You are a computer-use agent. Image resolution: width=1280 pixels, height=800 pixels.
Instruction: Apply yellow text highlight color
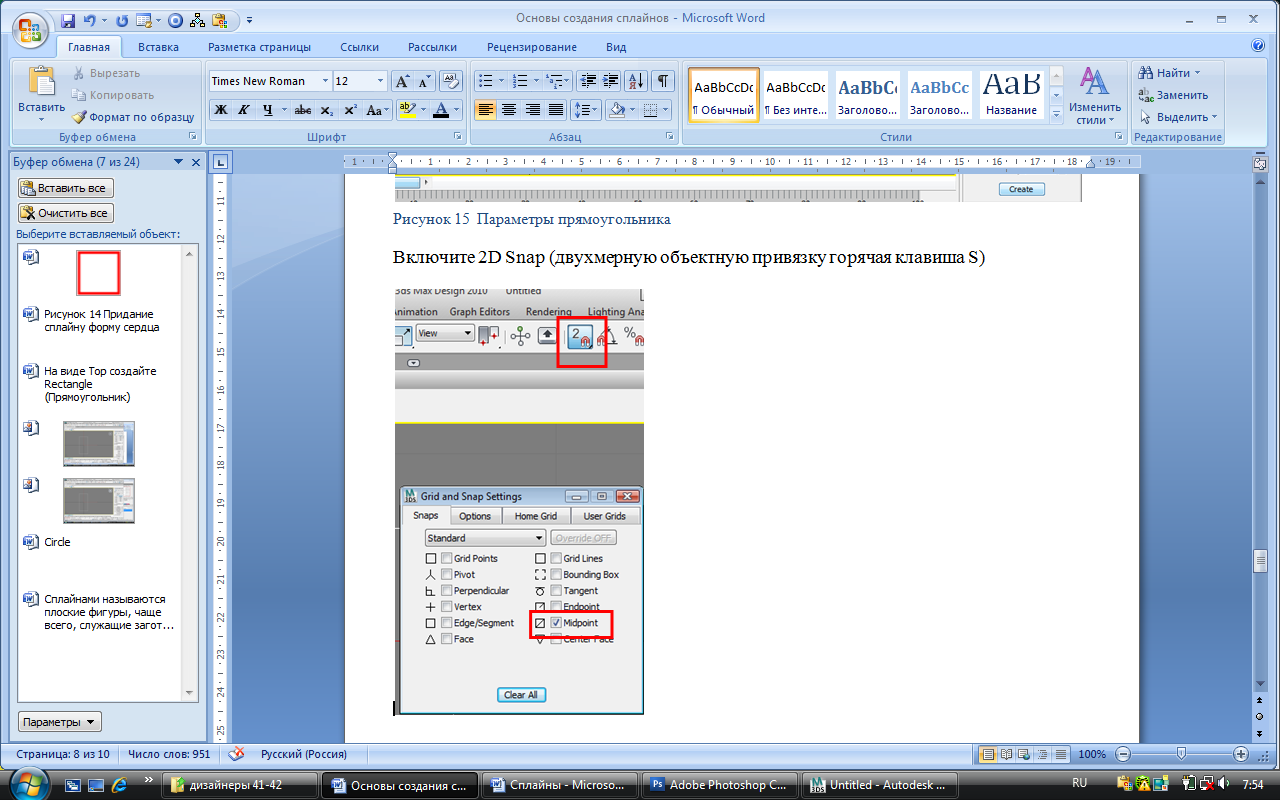(406, 110)
